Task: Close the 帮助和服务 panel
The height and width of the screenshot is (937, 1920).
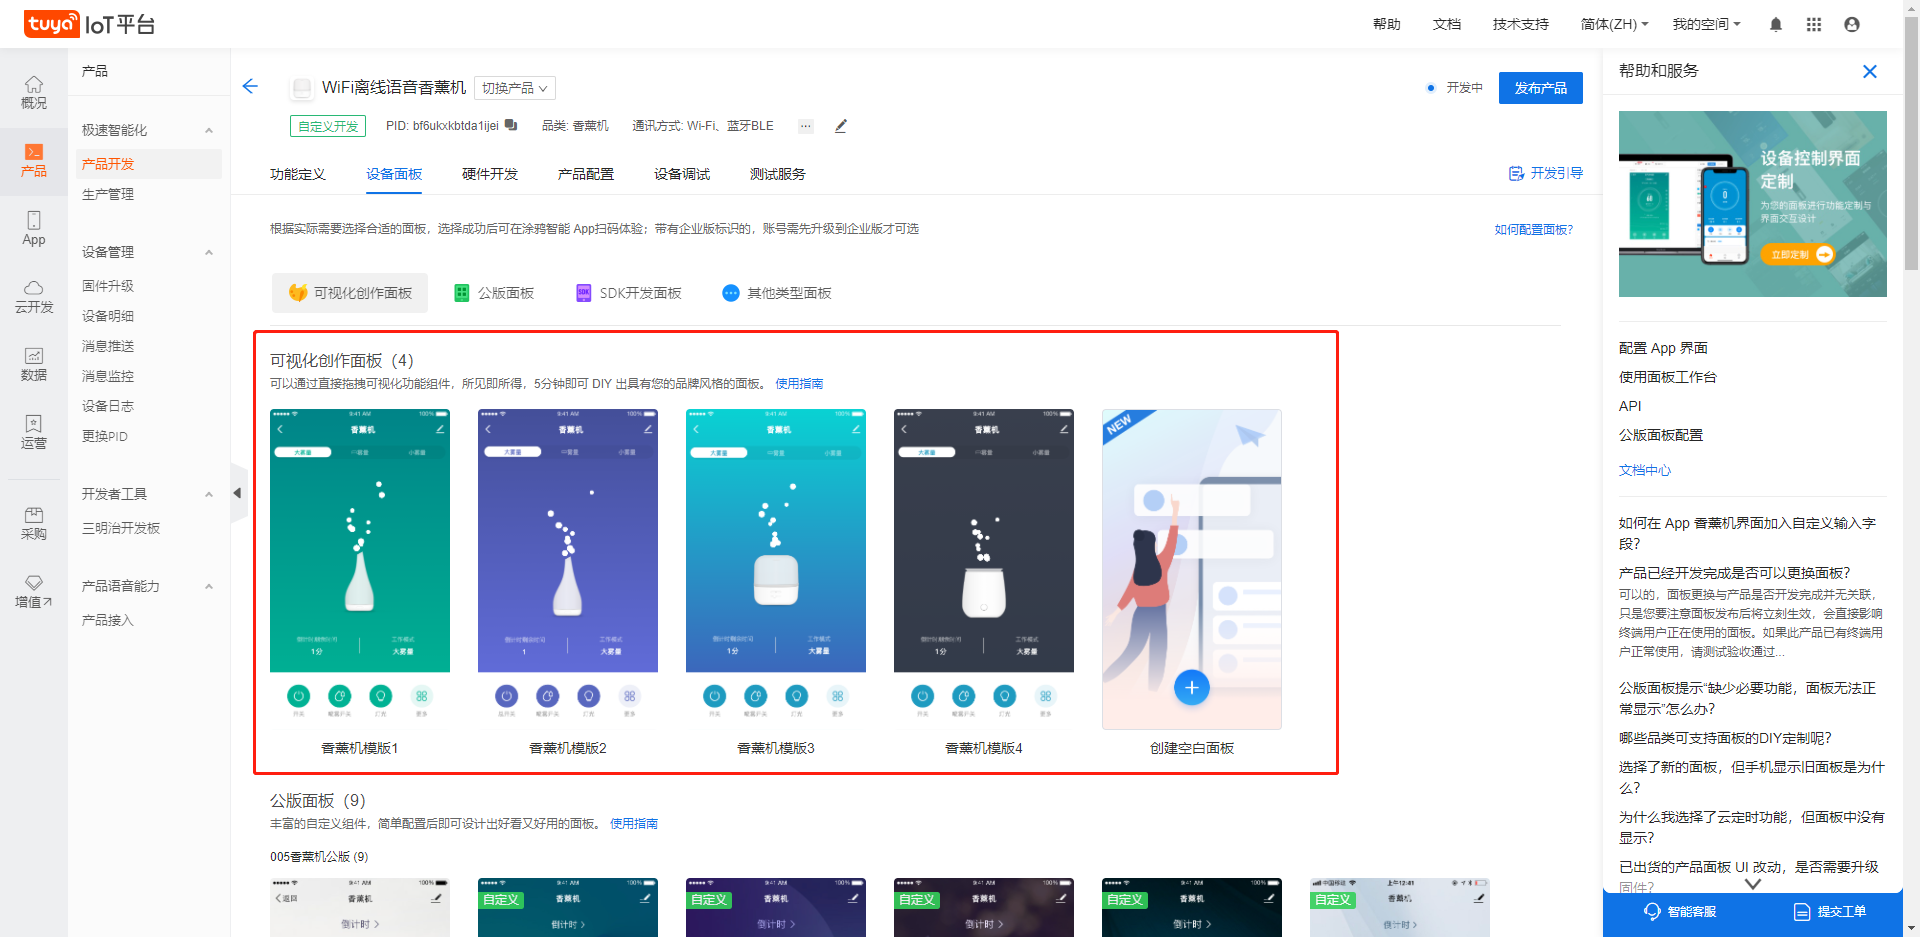Action: [1870, 71]
